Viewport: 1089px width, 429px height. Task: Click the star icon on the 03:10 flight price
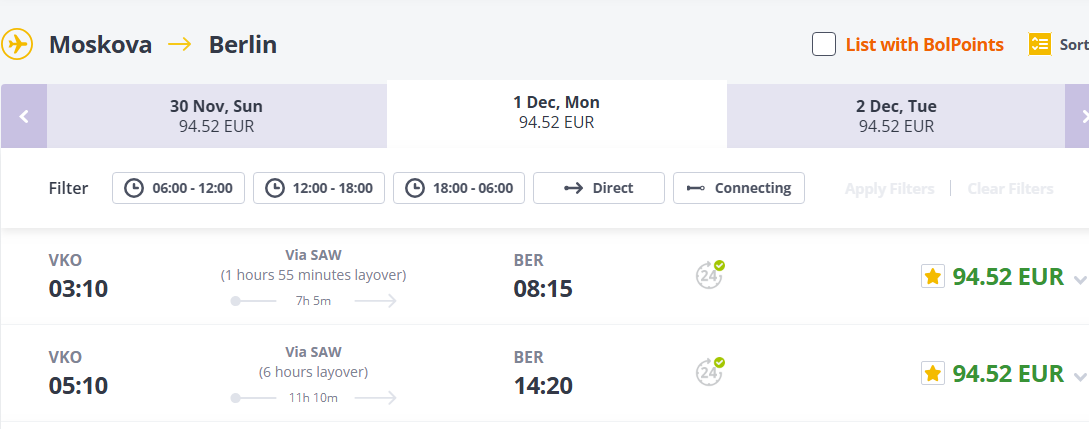932,277
